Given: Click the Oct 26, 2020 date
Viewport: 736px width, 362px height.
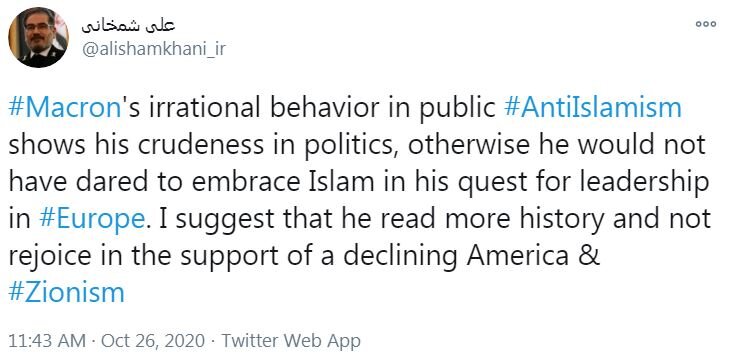Looking at the screenshot, I should coord(153,340).
